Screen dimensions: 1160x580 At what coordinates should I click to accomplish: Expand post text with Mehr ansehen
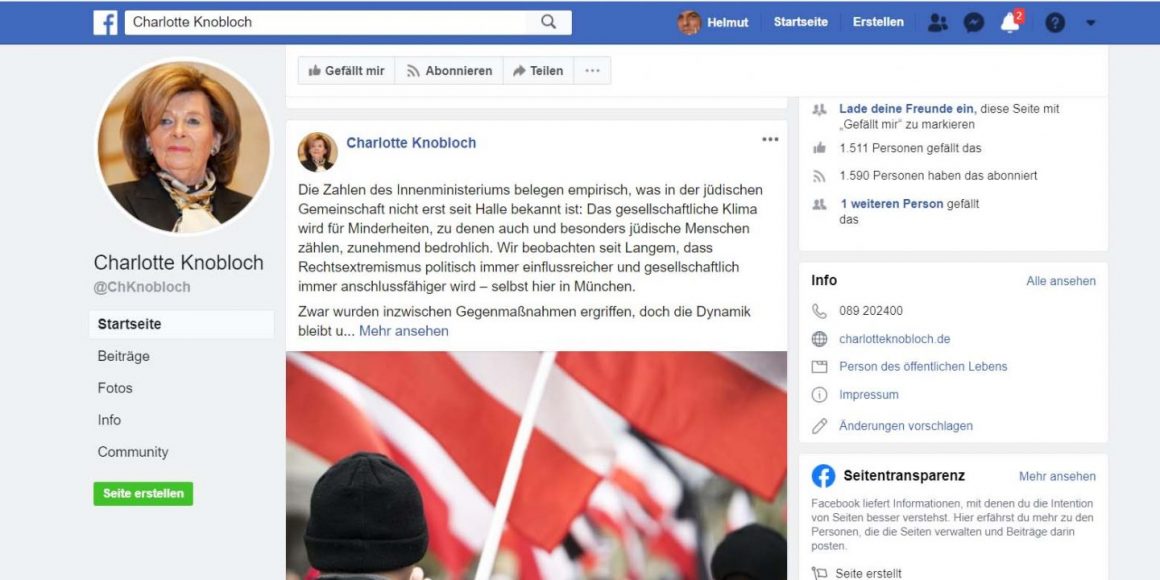pos(404,331)
